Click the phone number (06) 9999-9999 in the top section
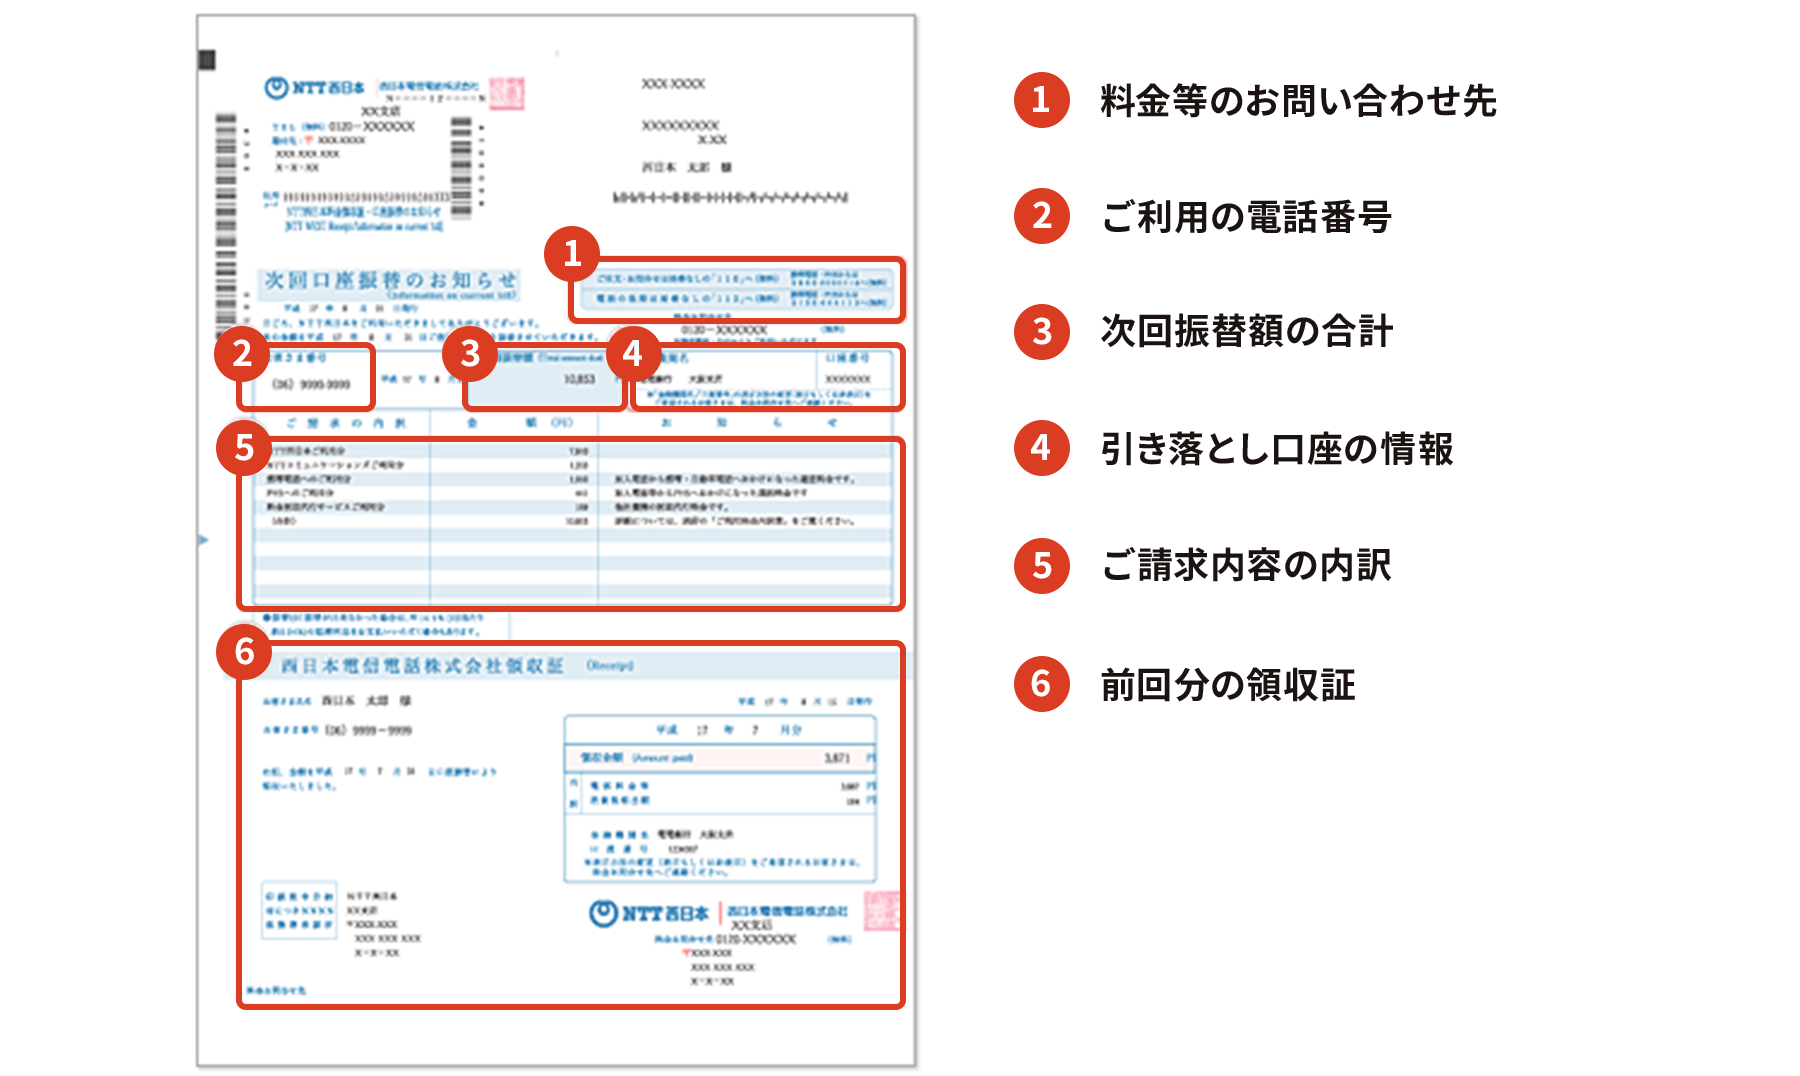 [312, 384]
